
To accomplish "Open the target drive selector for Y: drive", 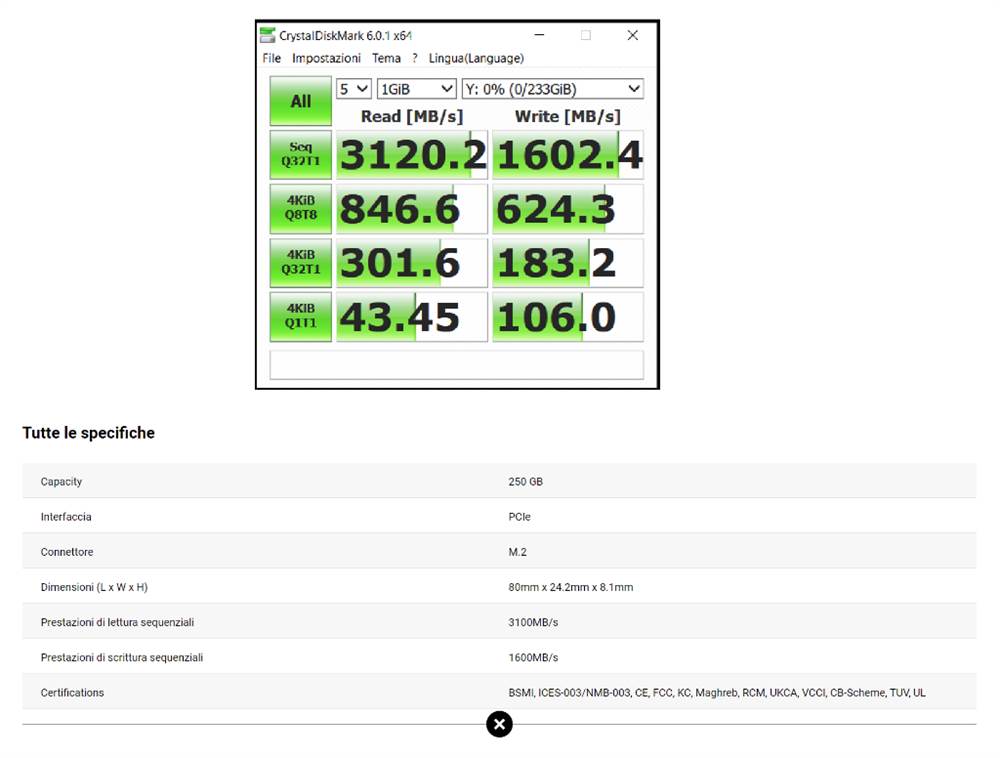I will pos(551,88).
